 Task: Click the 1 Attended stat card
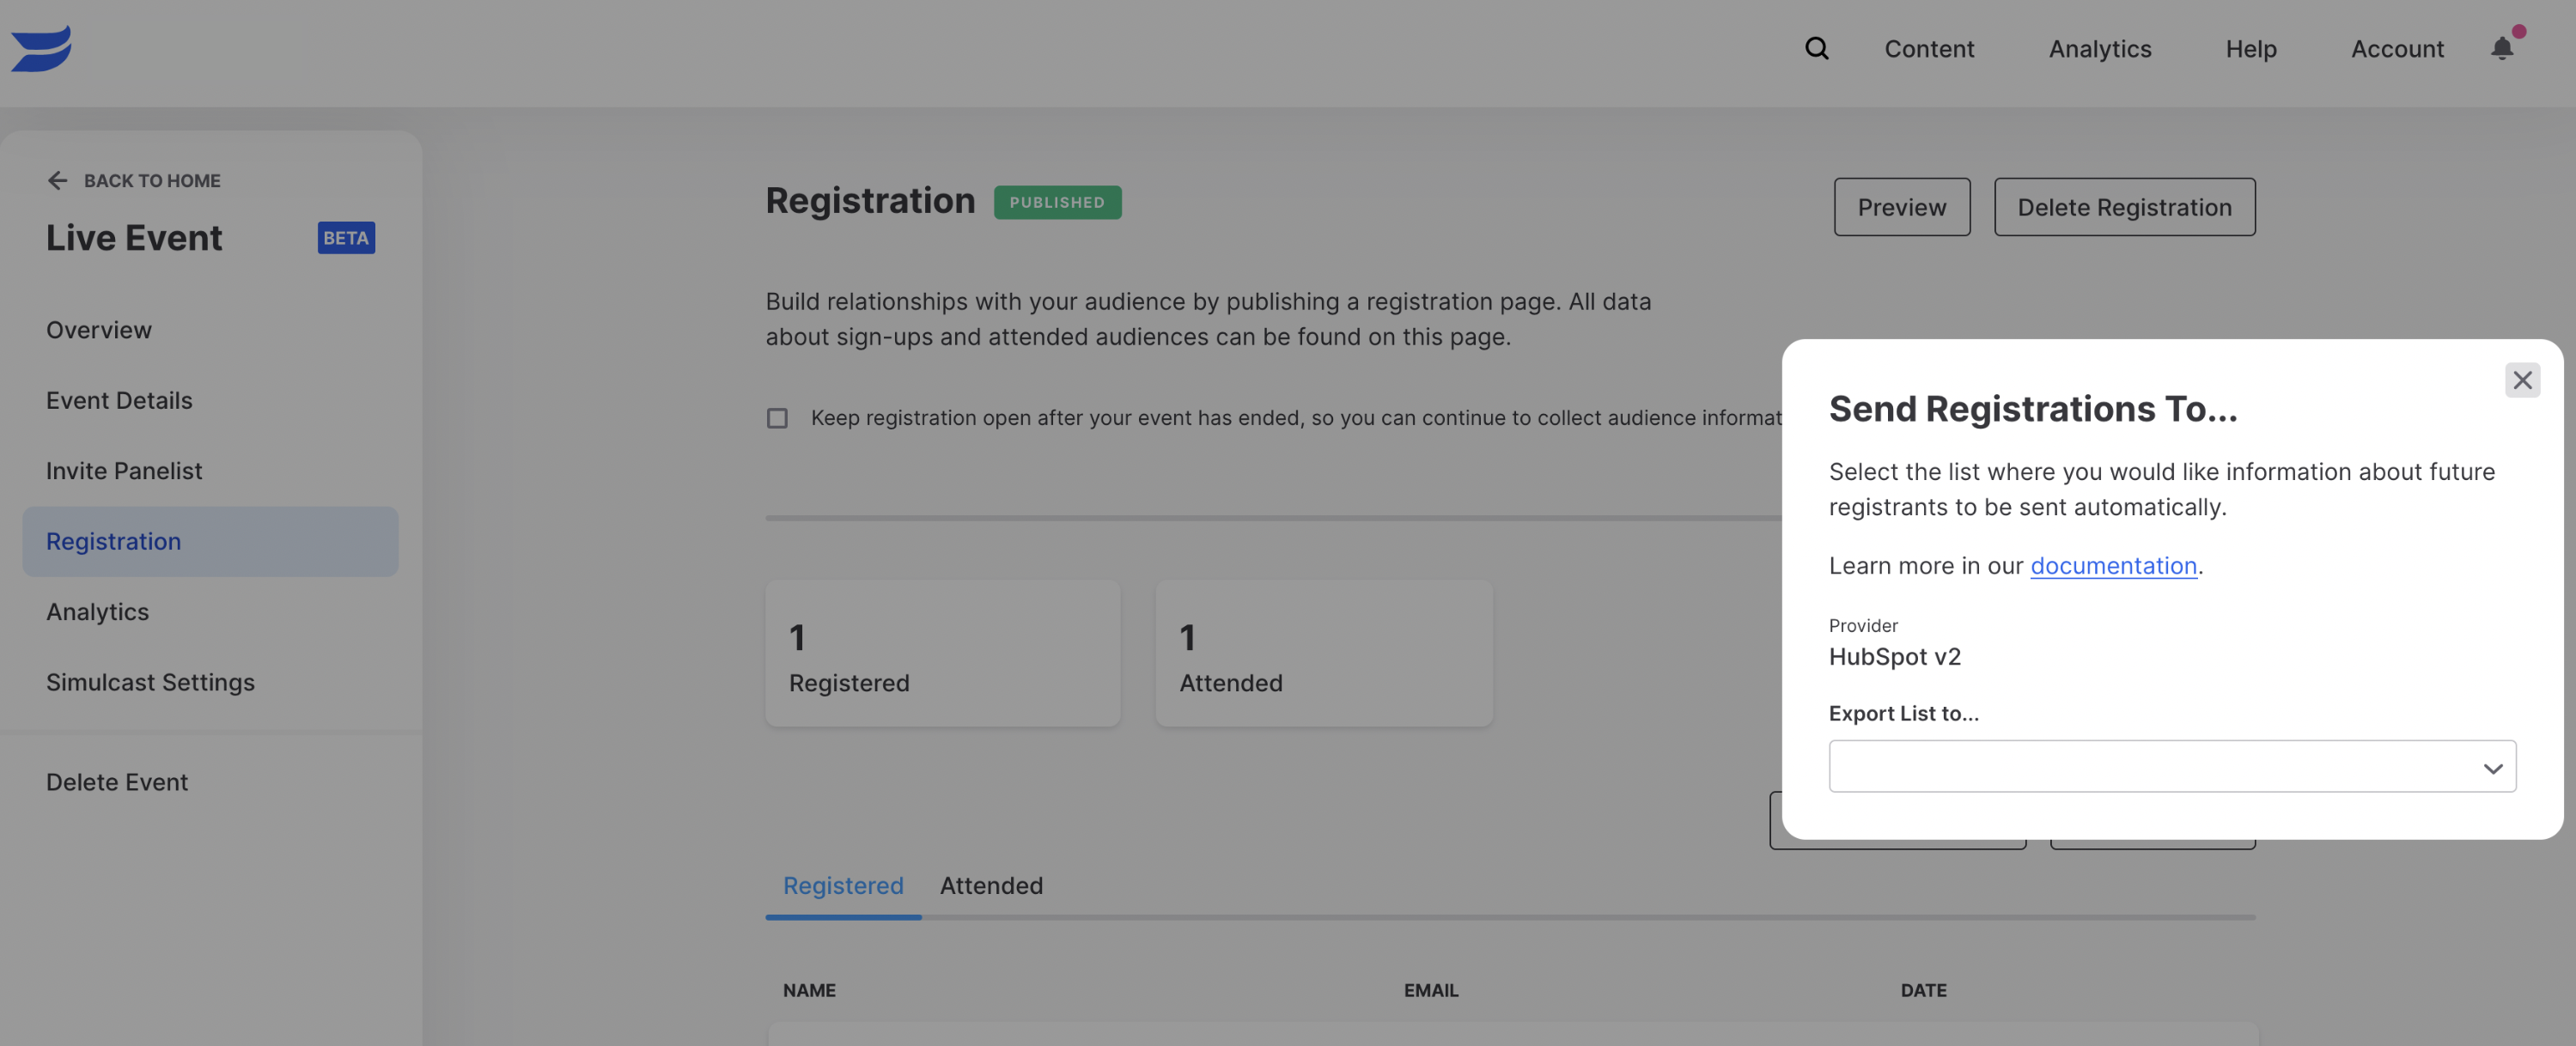[1324, 653]
